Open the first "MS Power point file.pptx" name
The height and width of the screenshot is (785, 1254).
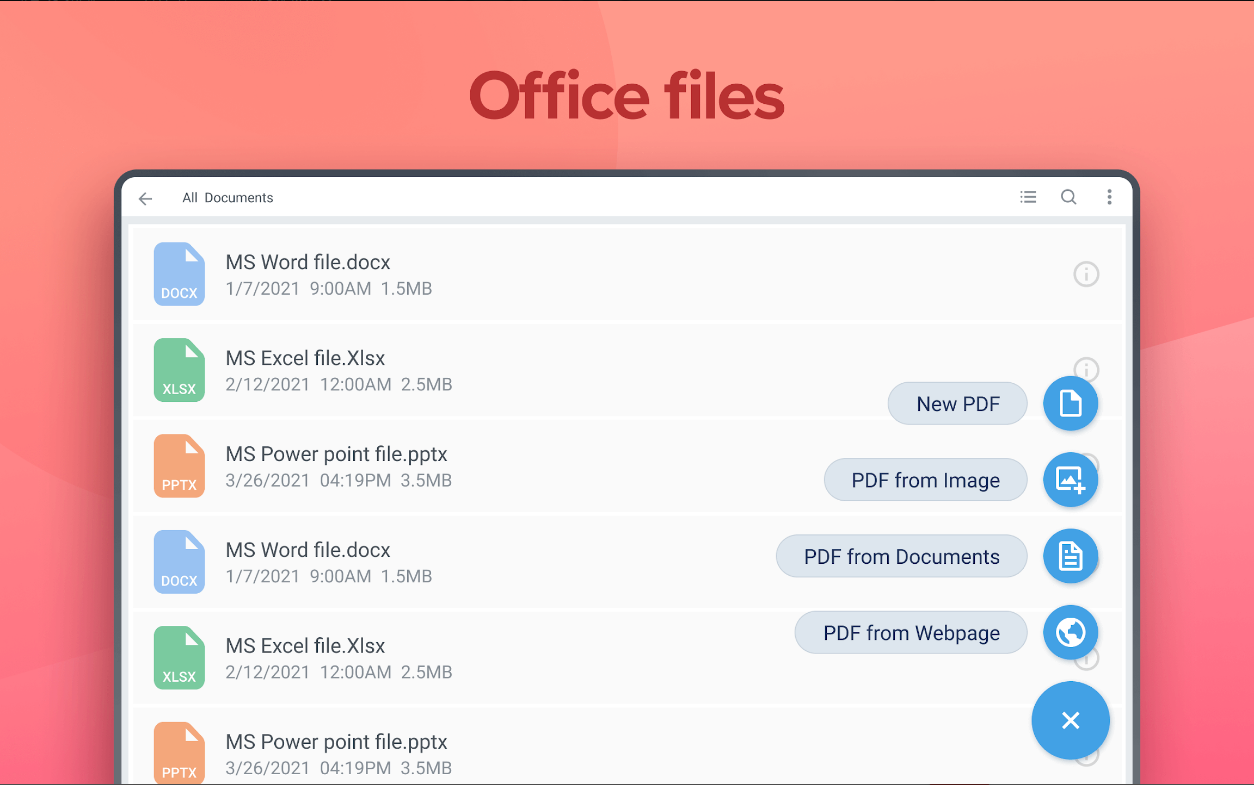click(x=336, y=454)
